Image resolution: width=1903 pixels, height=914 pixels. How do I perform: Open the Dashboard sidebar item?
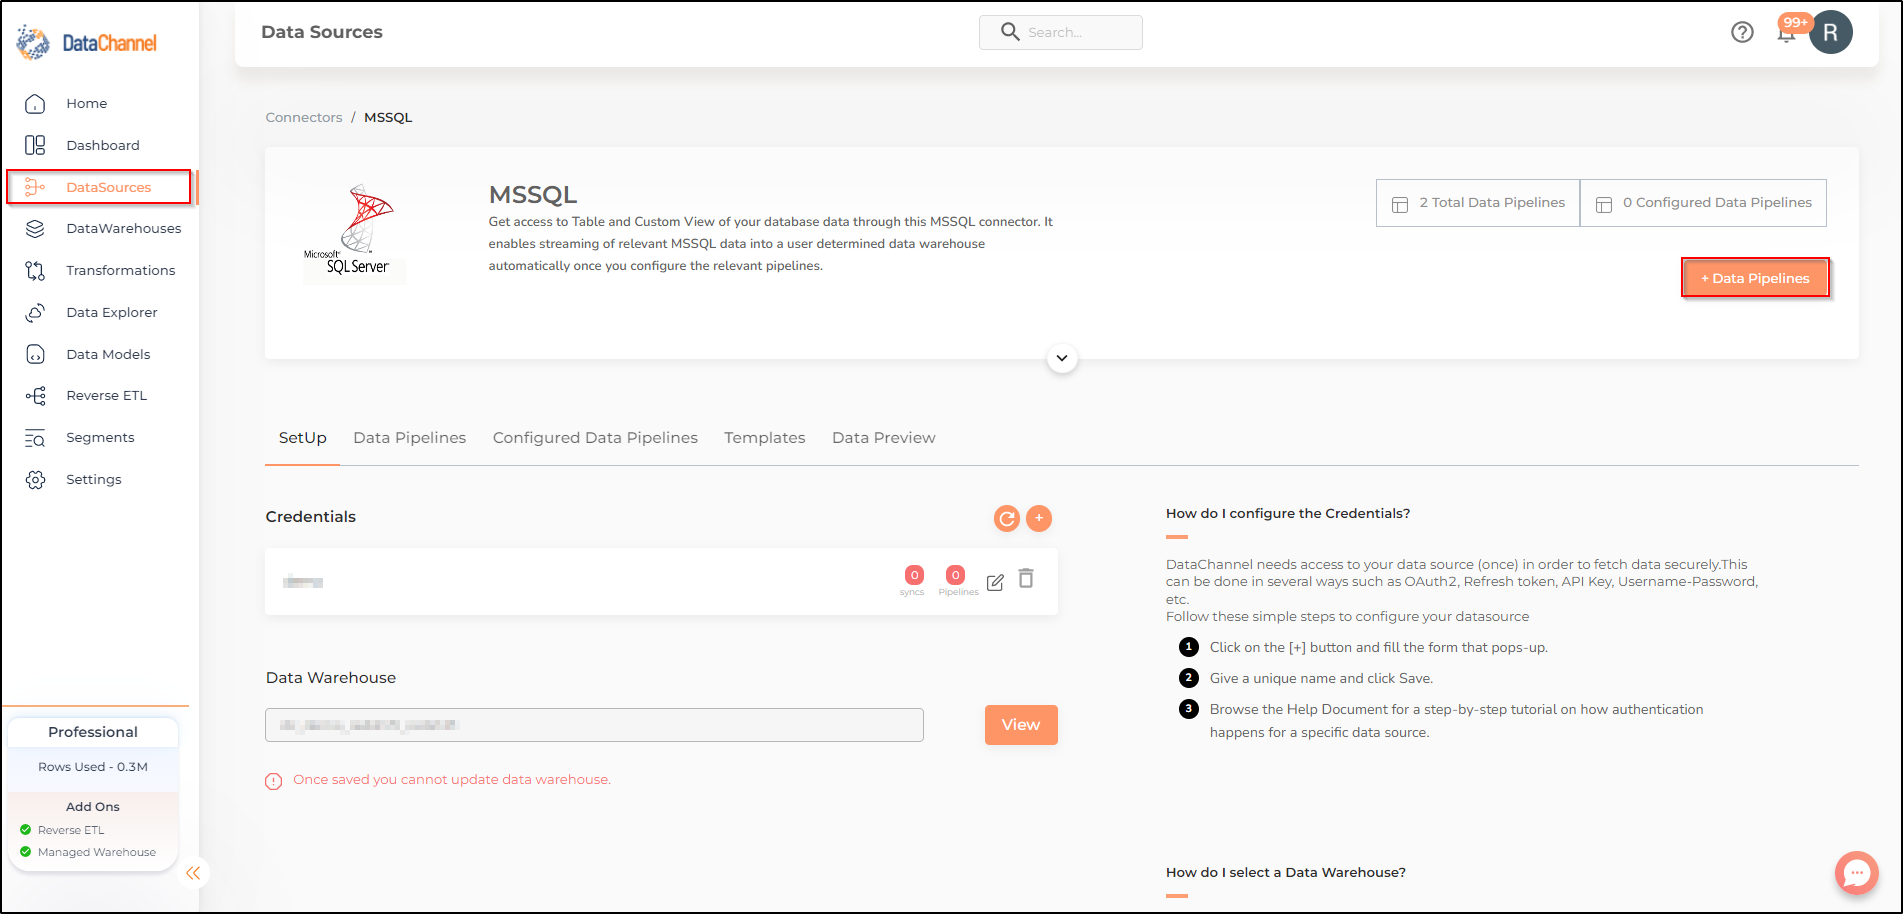[x=103, y=145]
